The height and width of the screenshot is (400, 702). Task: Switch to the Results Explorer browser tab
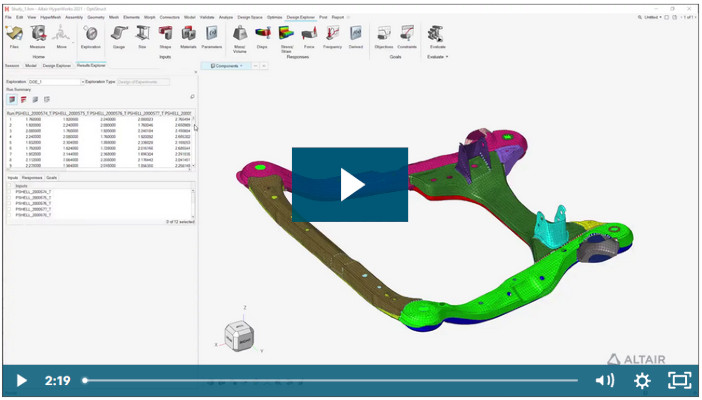tap(91, 65)
